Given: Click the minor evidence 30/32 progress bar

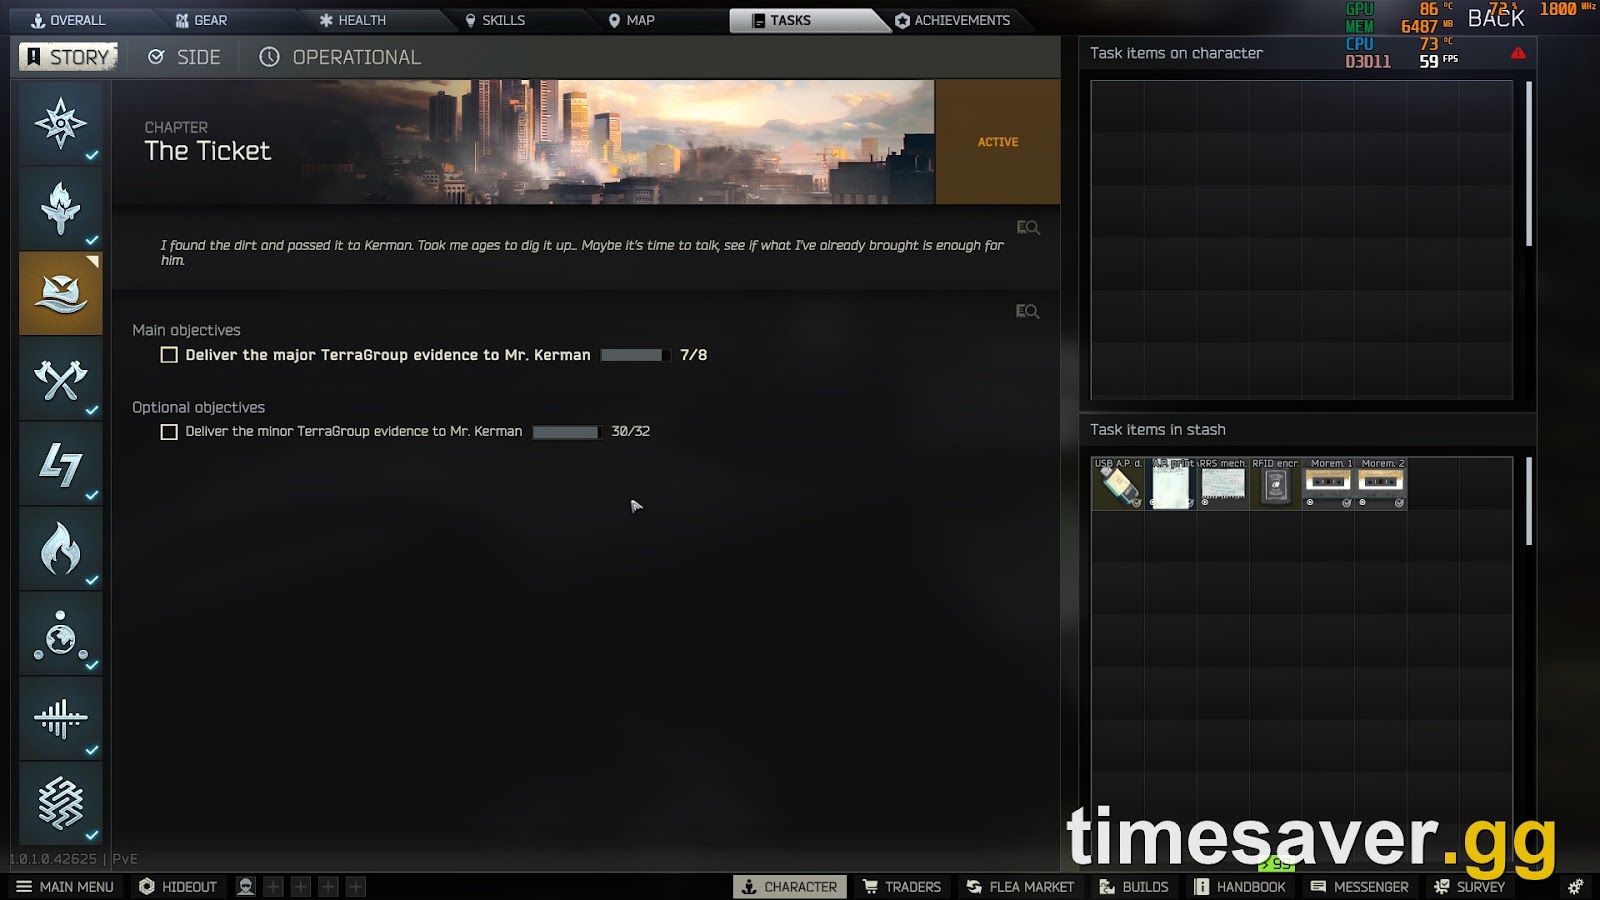Looking at the screenshot, I should point(566,432).
